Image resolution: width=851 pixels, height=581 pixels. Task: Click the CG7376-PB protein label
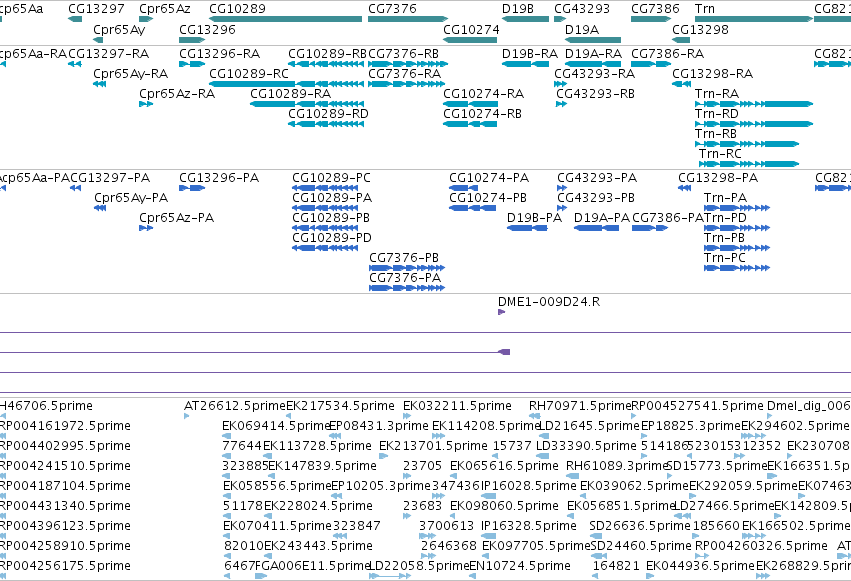404,258
